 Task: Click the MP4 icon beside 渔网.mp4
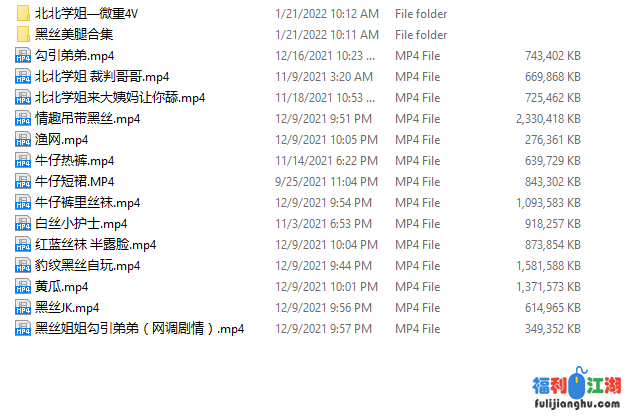click(23, 139)
